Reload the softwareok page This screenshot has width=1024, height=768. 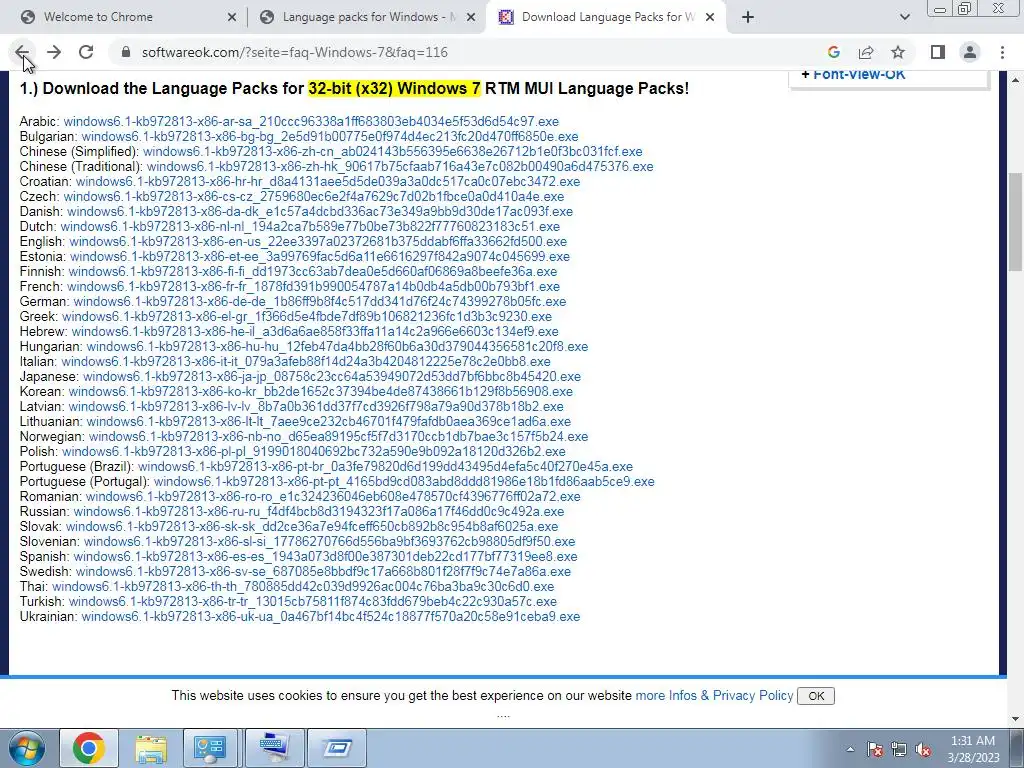[86, 52]
